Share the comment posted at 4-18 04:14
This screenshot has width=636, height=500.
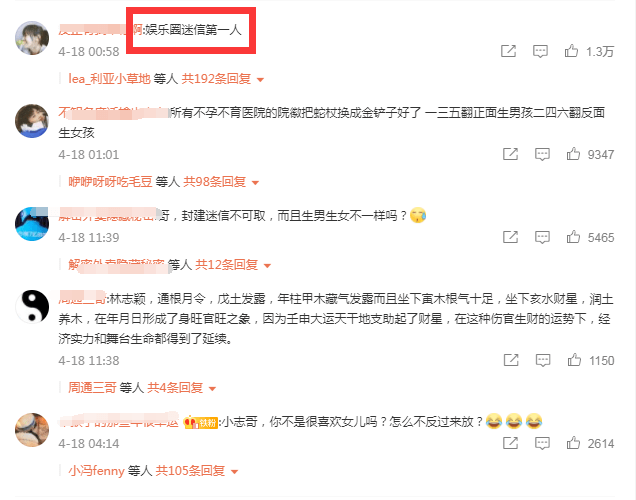510,443
